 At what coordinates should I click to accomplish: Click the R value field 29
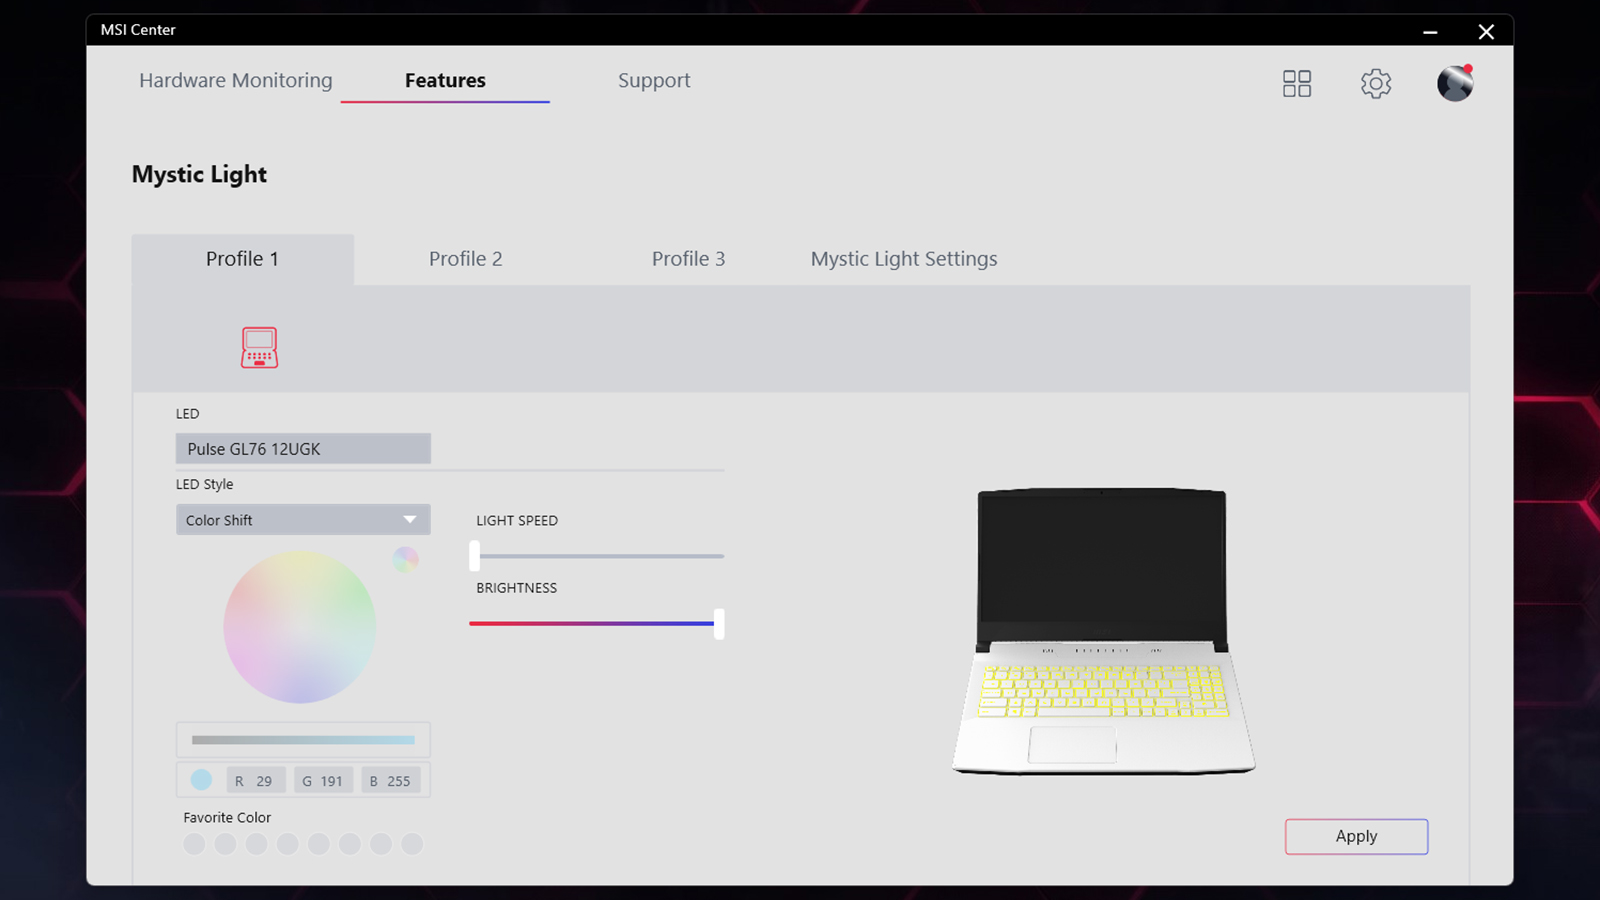[256, 781]
